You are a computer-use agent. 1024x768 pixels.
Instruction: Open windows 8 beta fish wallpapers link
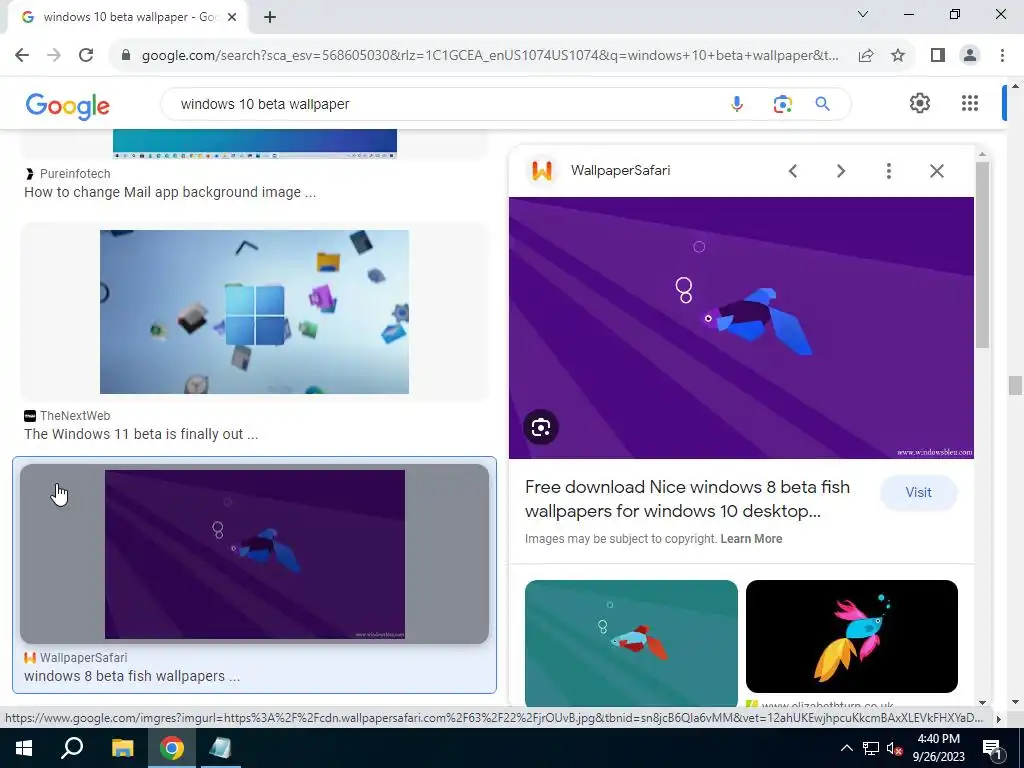(132, 677)
